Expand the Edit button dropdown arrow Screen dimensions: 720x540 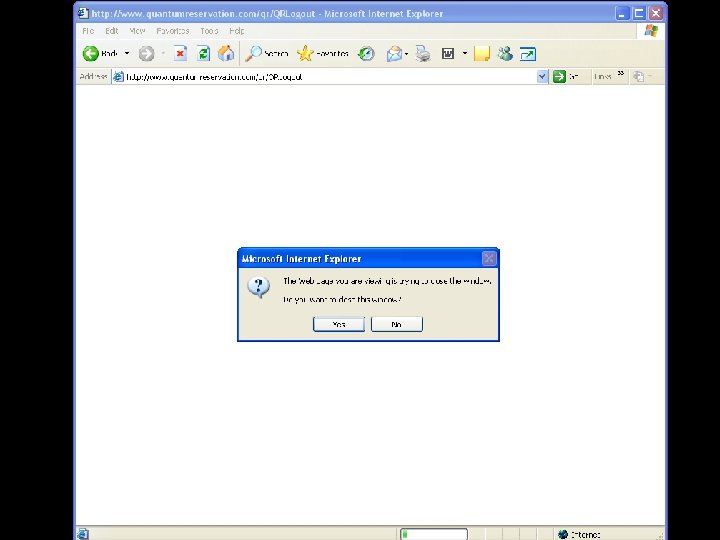tap(465, 54)
